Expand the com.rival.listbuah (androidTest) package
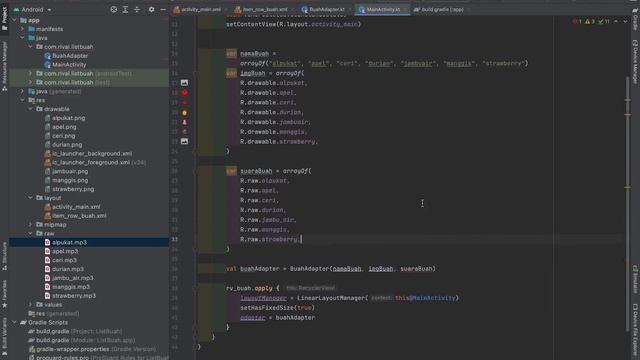Viewport: 640px width, 360px height. [31, 73]
